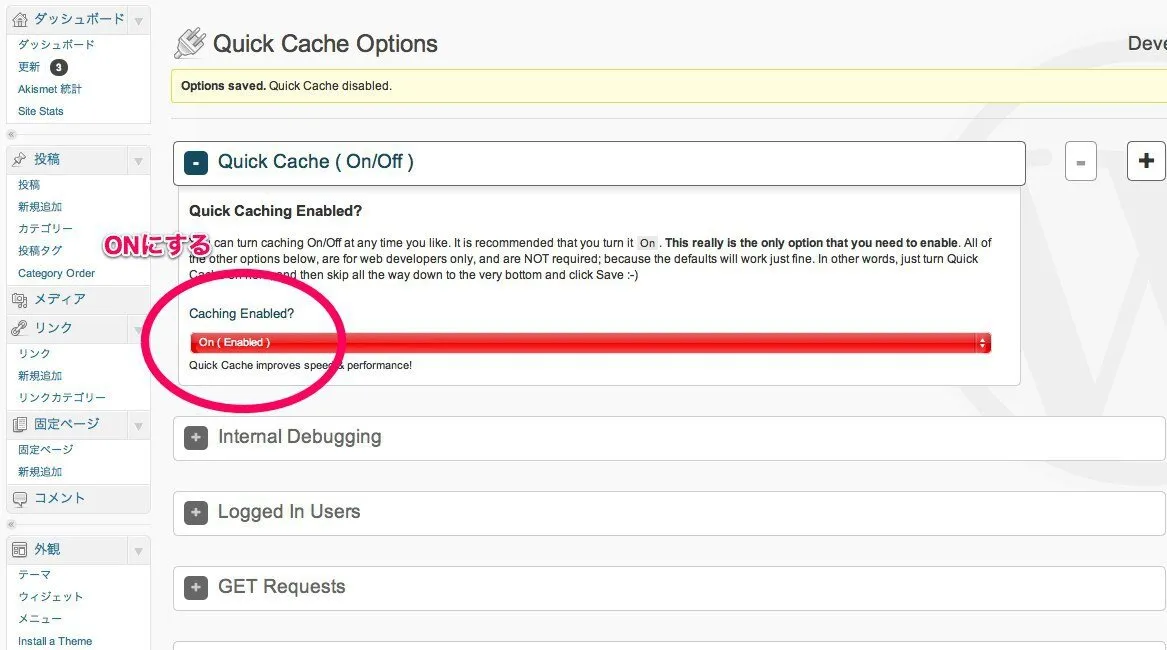This screenshot has width=1167, height=650.
Task: Expand all panels with the large plus button
Action: 1146,161
